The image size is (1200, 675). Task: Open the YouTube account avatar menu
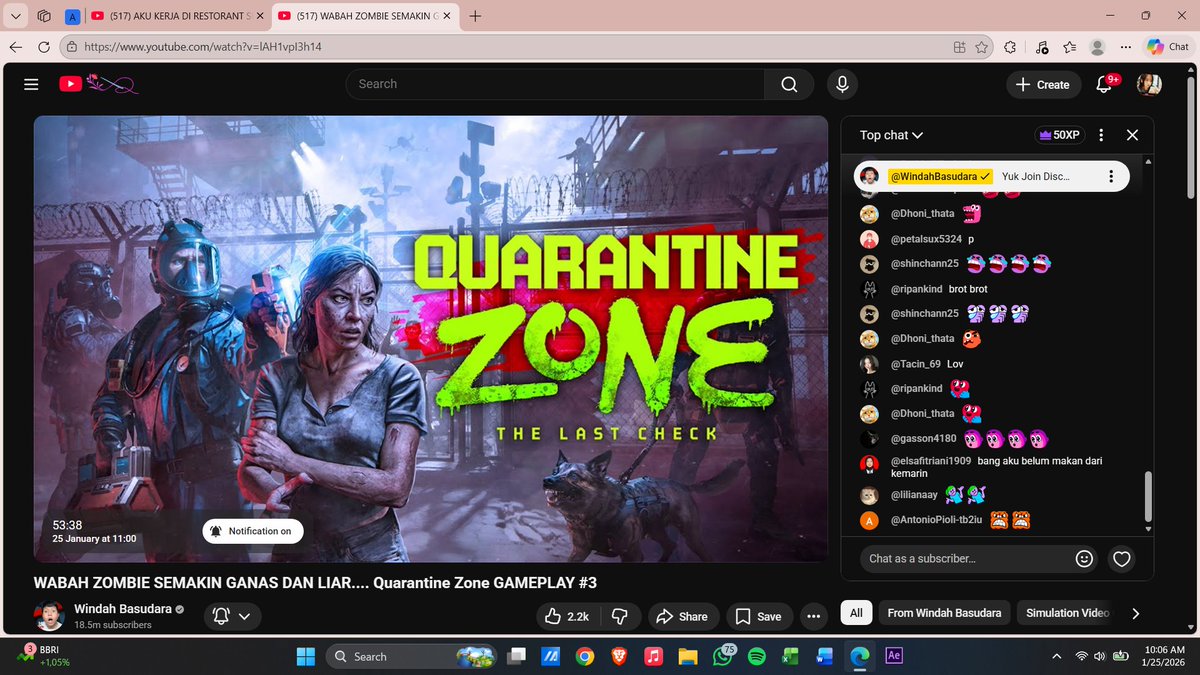click(x=1149, y=85)
